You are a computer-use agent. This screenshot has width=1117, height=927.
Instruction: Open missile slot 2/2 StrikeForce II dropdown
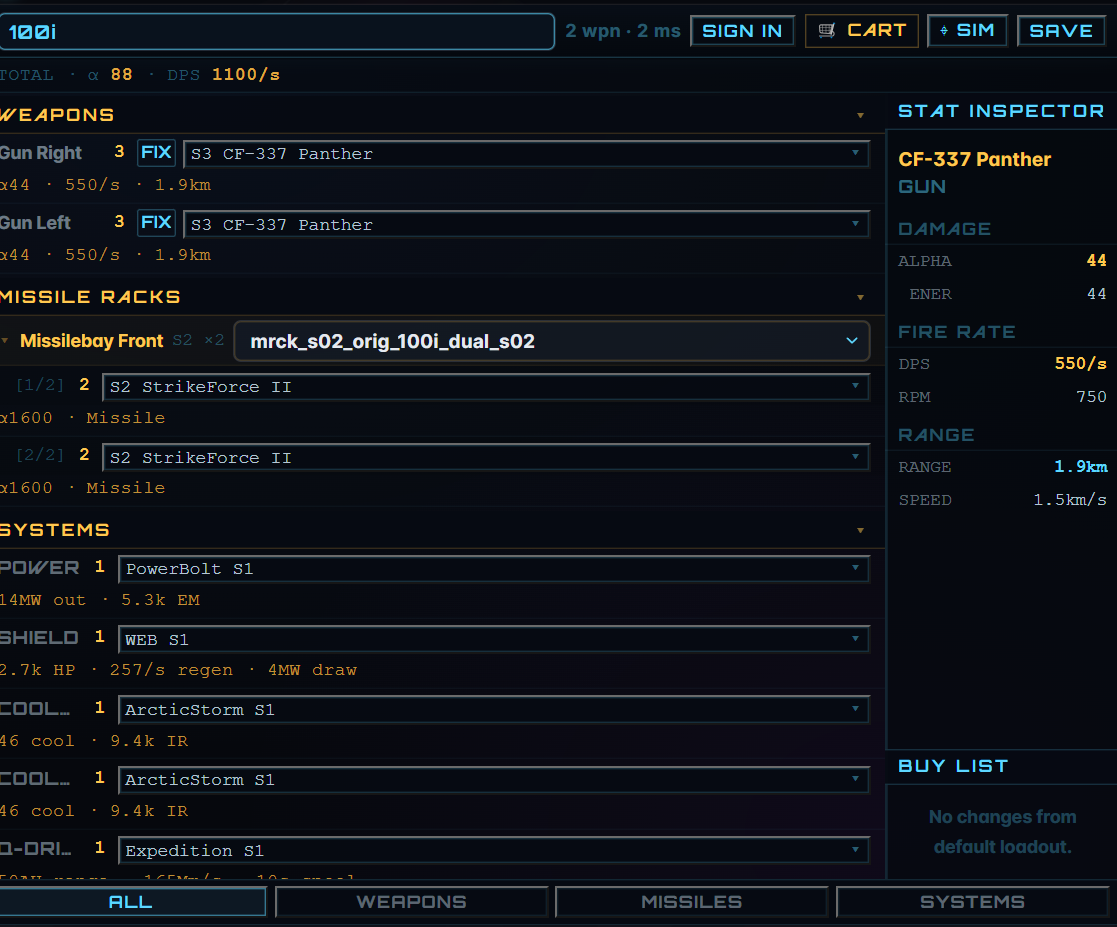(x=486, y=457)
